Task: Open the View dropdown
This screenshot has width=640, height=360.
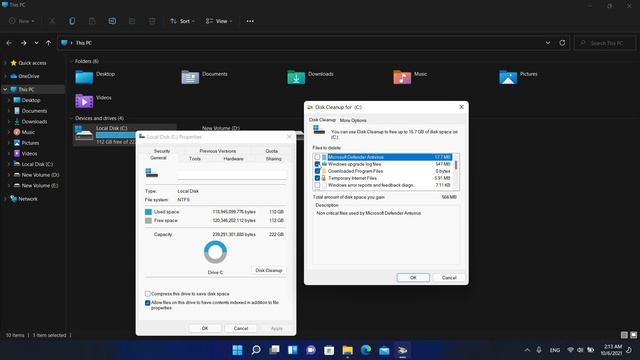Action: pyautogui.click(x=219, y=21)
